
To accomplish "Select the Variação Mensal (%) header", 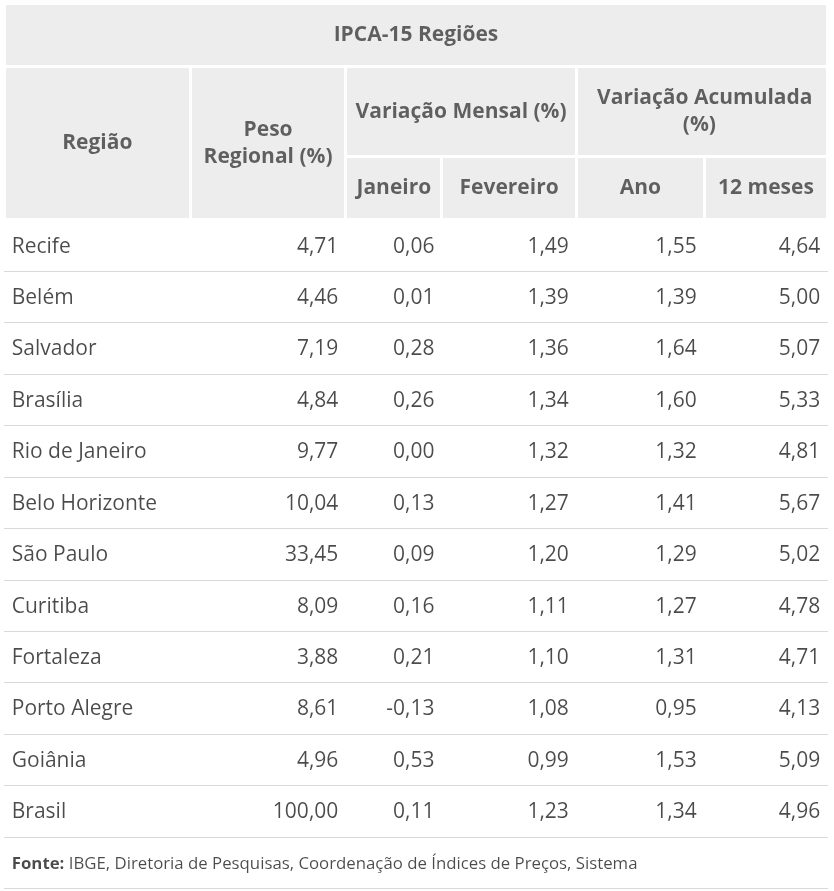I will (460, 110).
